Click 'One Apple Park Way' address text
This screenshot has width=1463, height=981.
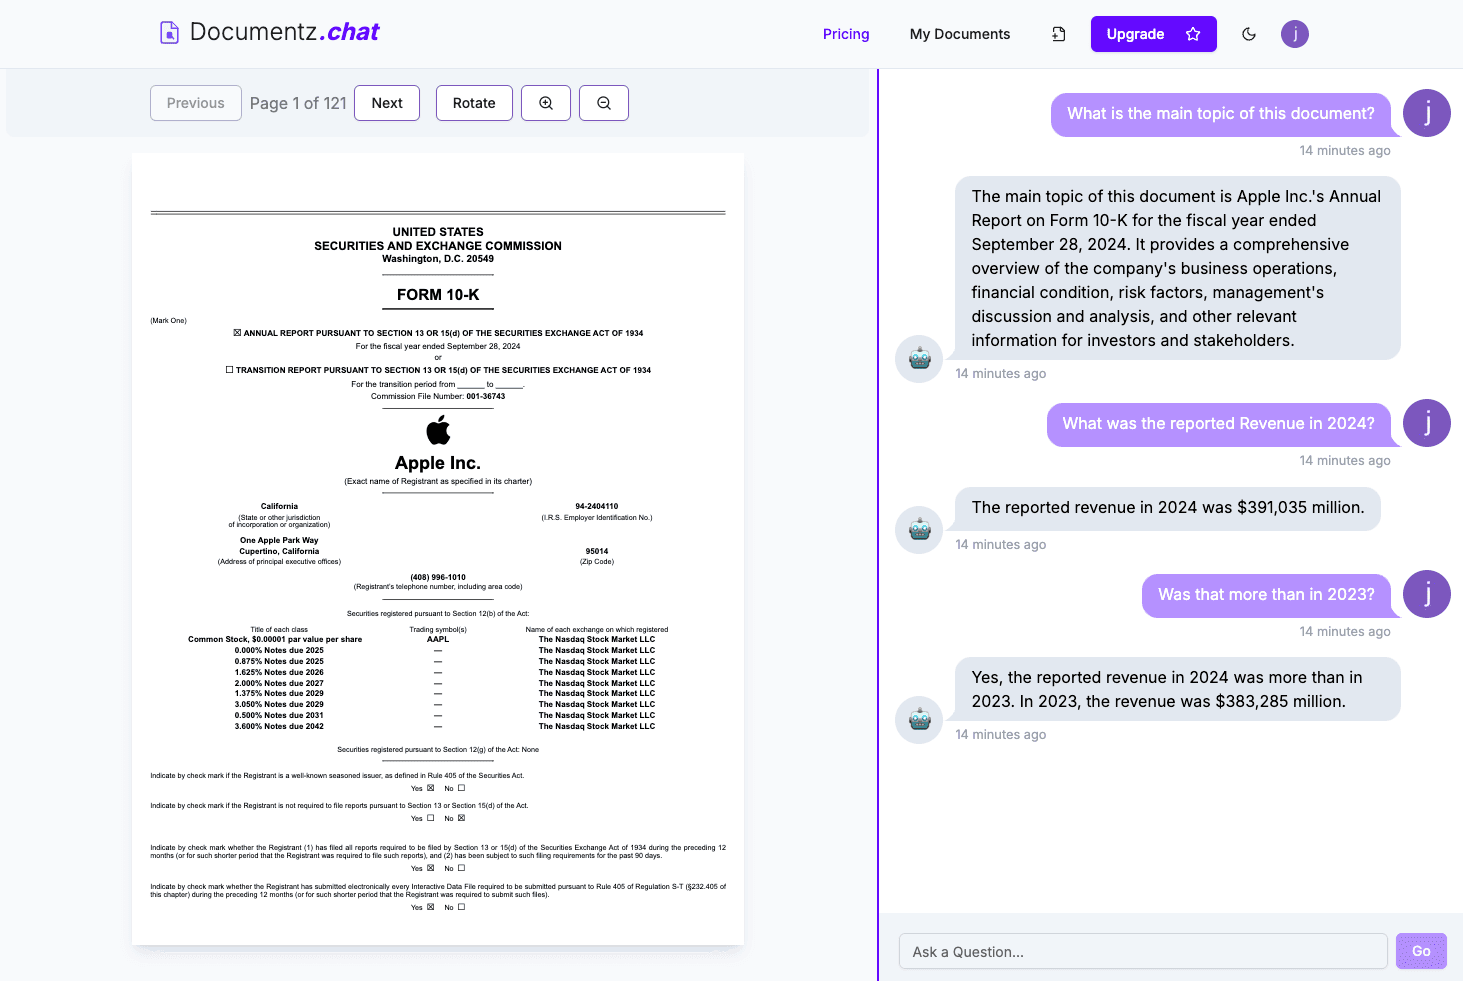279,541
